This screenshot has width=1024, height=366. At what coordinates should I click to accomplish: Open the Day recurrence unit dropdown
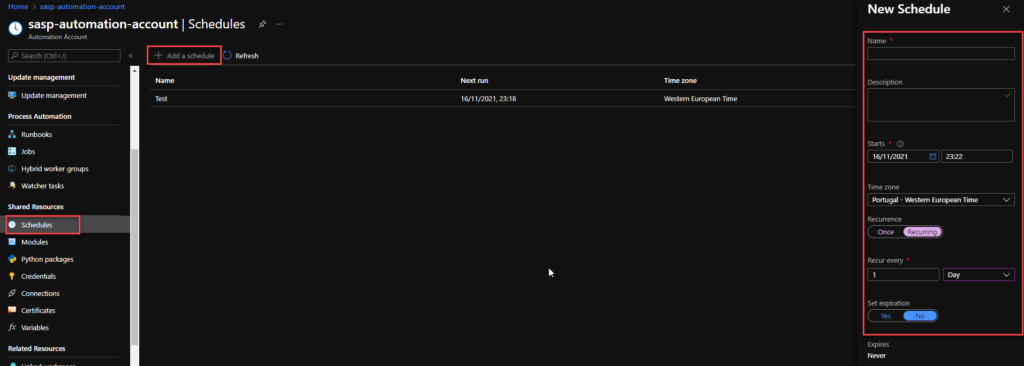[979, 274]
